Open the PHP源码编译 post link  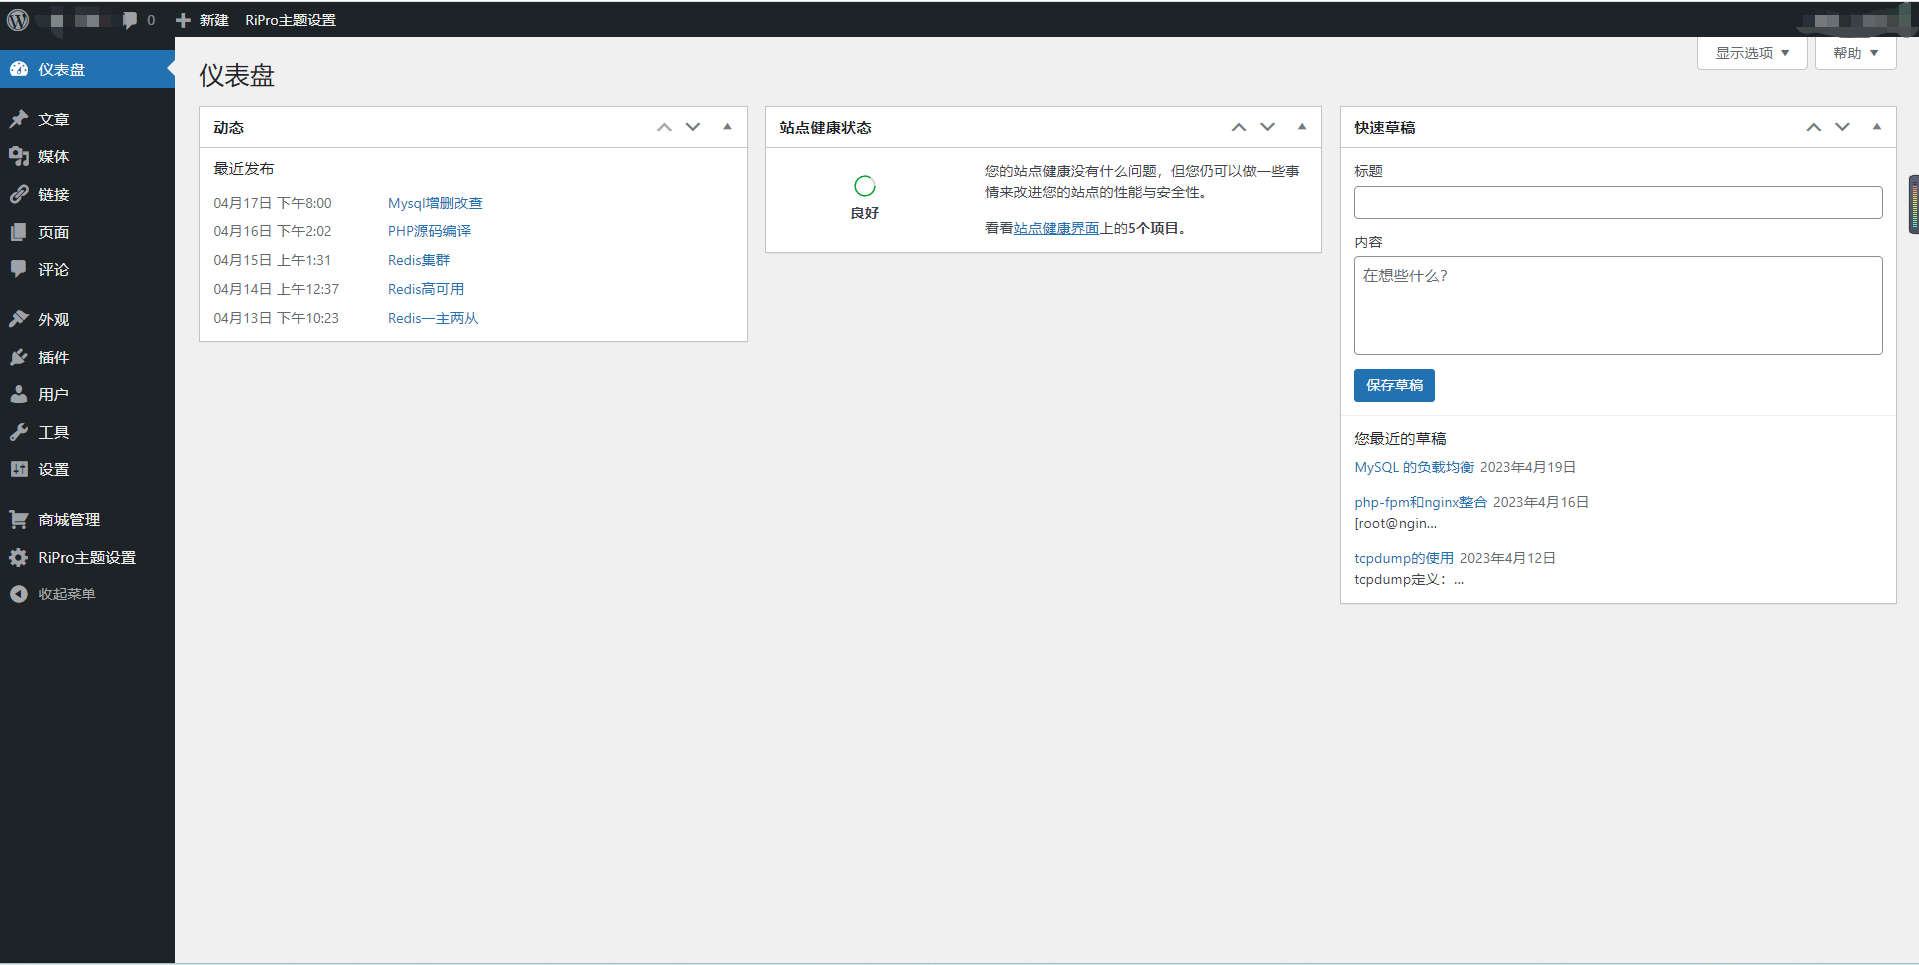tap(429, 231)
